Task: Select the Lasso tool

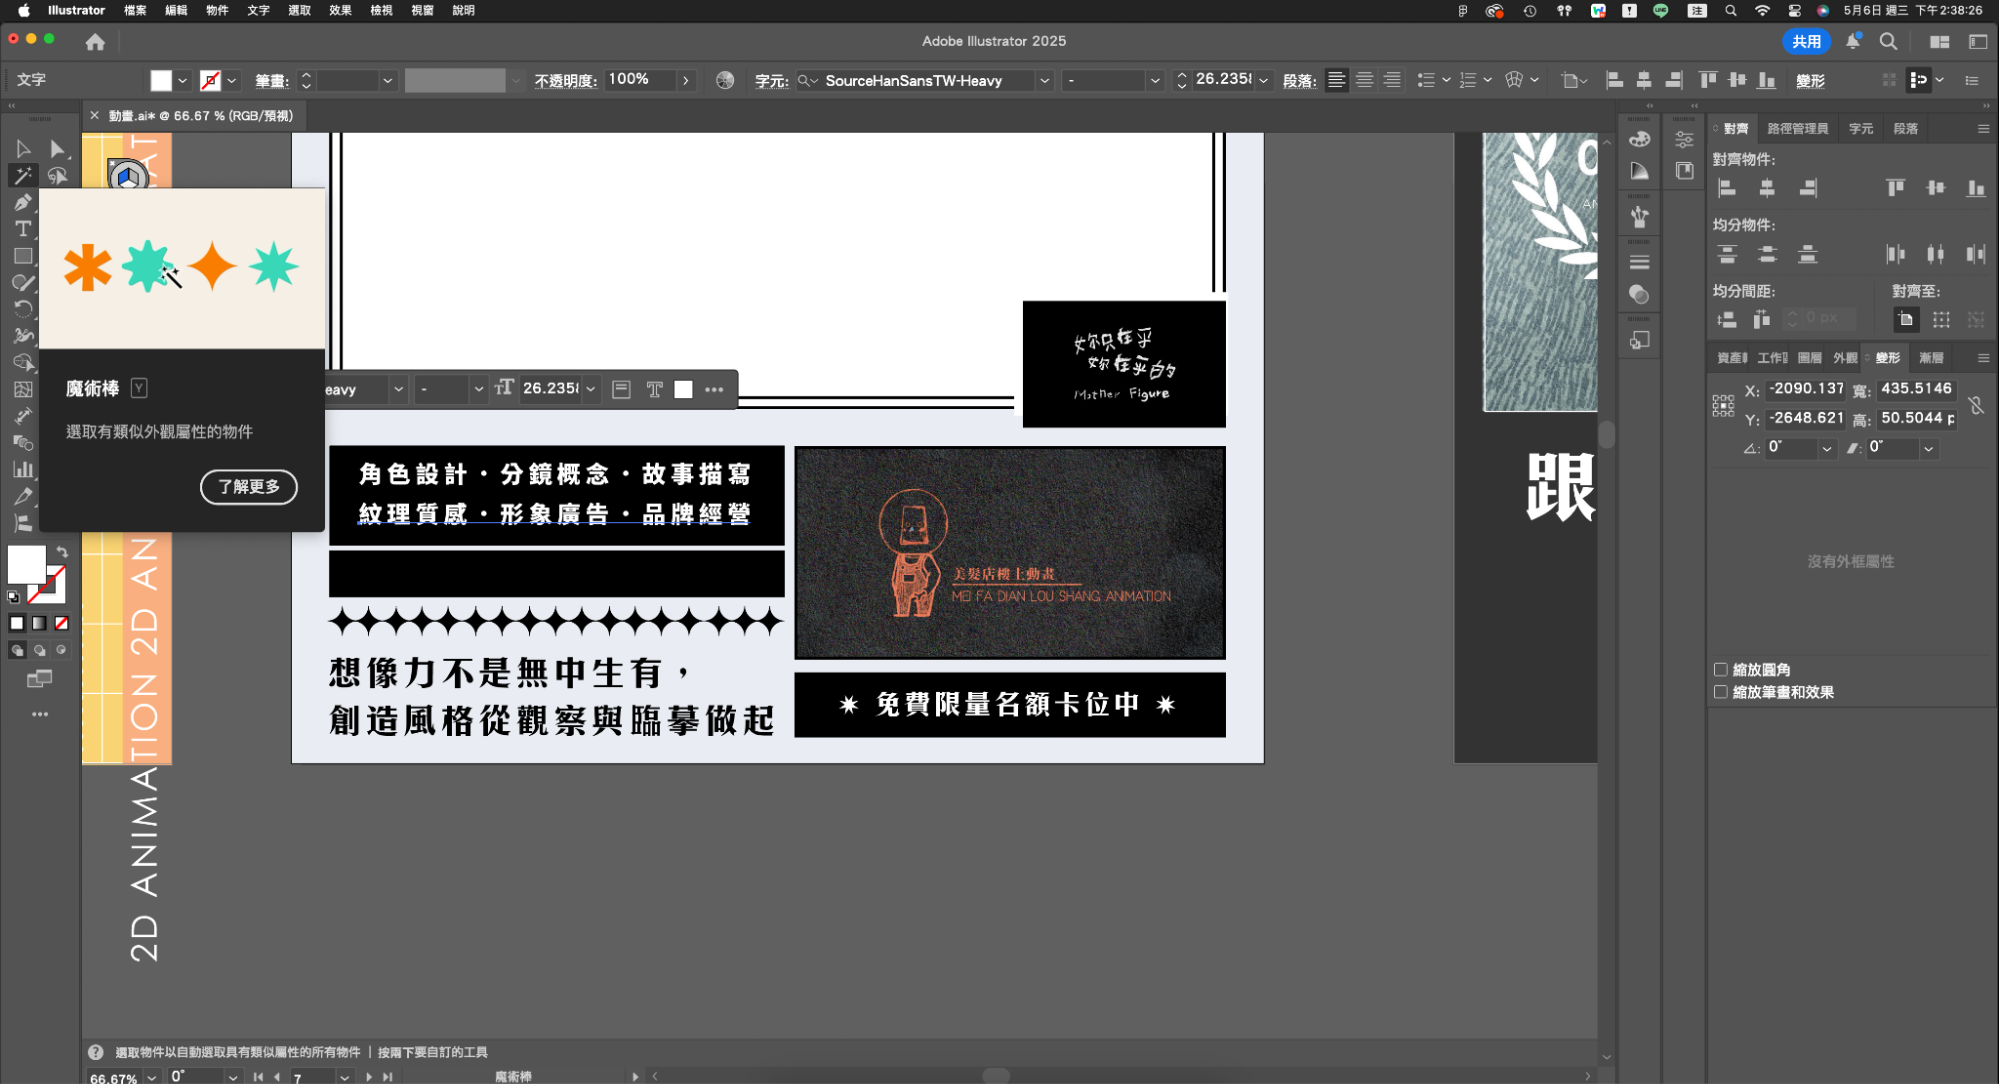Action: click(57, 176)
